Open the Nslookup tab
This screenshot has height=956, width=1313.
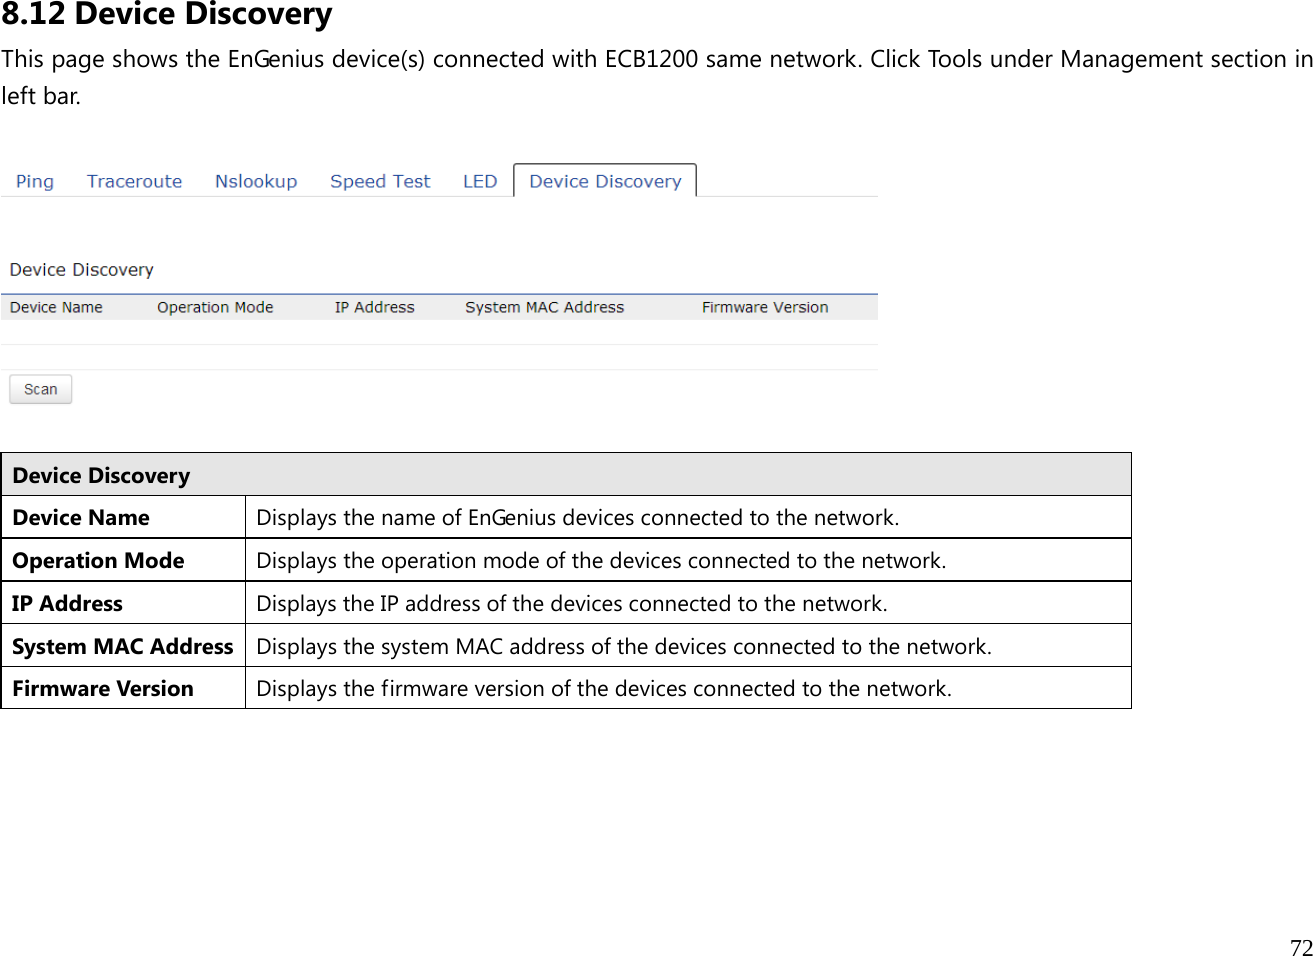[x=256, y=181]
